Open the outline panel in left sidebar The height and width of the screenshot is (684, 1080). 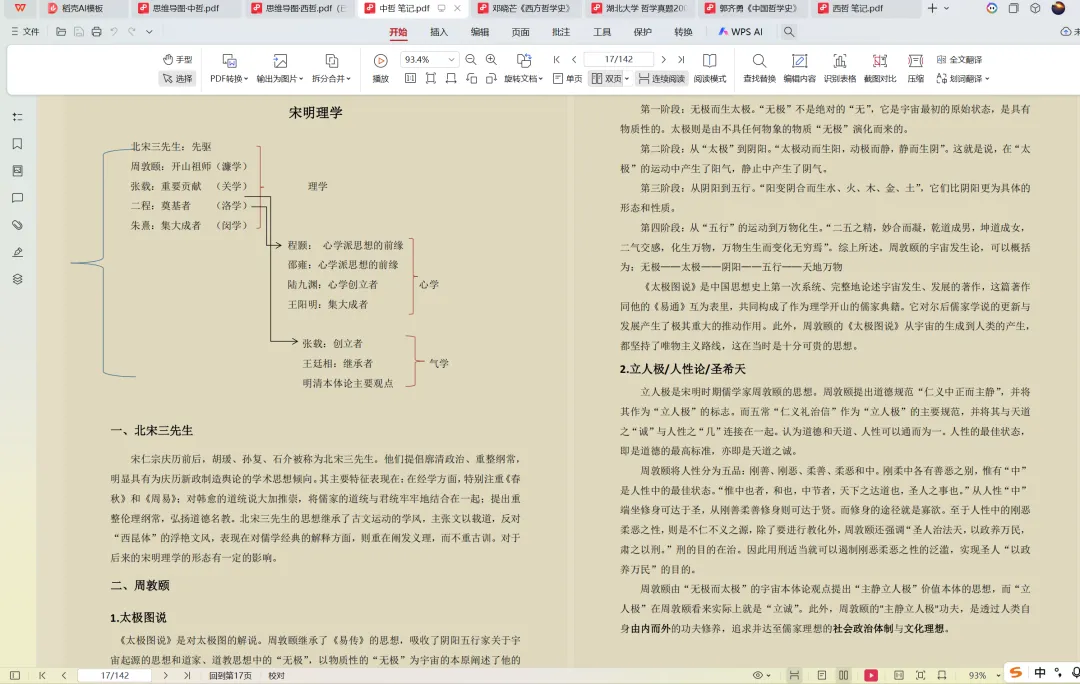(x=17, y=117)
